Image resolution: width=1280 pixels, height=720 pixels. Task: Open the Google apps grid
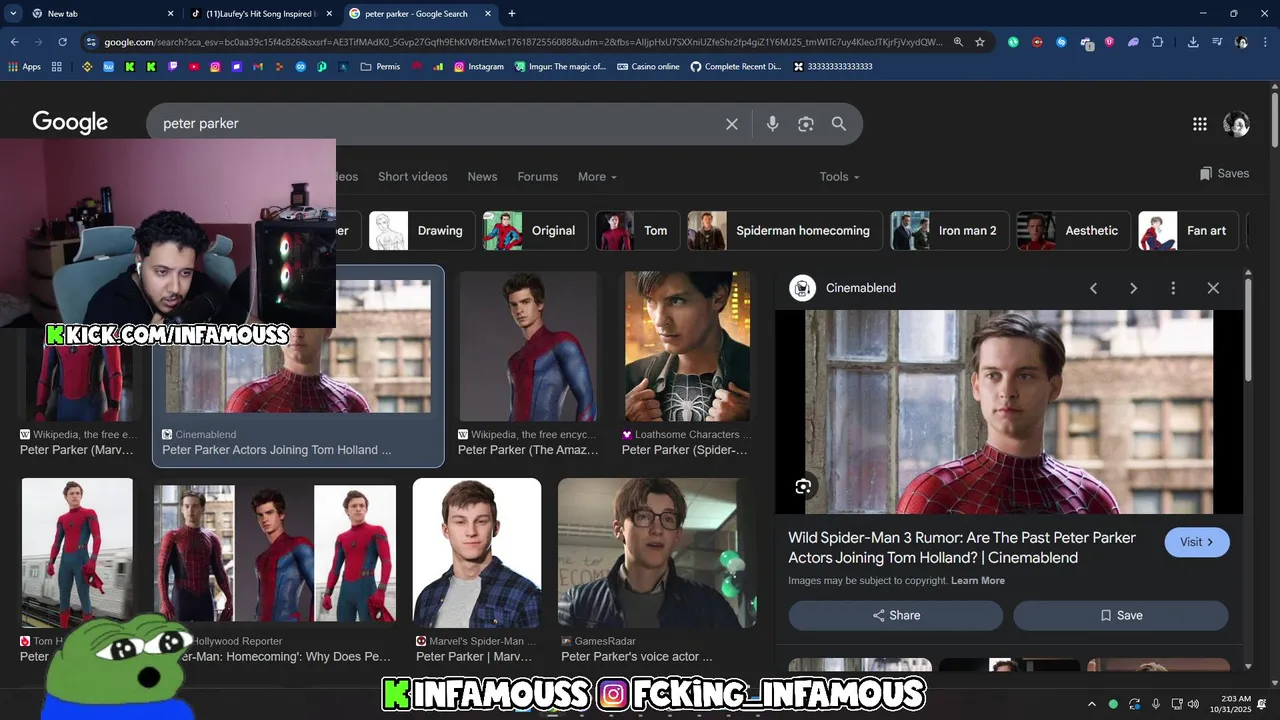point(1200,124)
